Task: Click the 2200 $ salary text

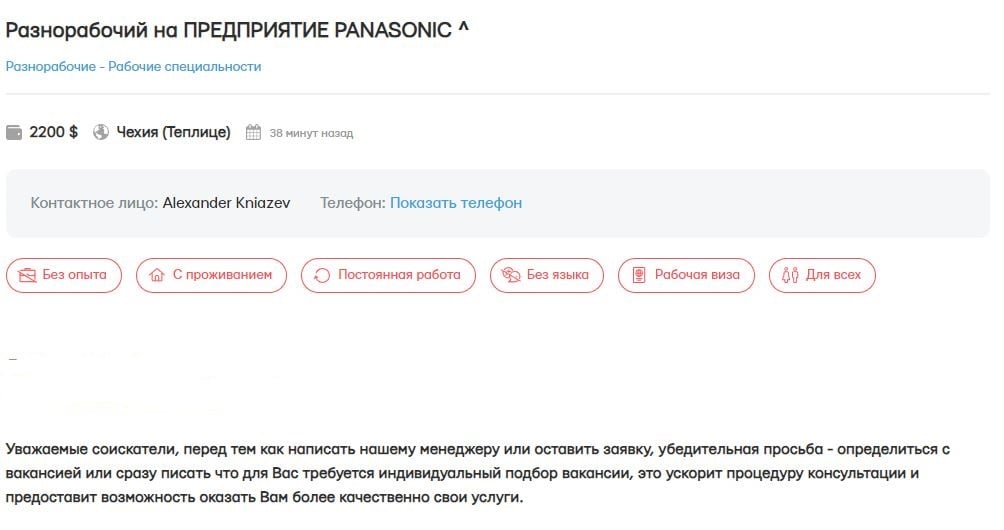Action: tap(54, 132)
